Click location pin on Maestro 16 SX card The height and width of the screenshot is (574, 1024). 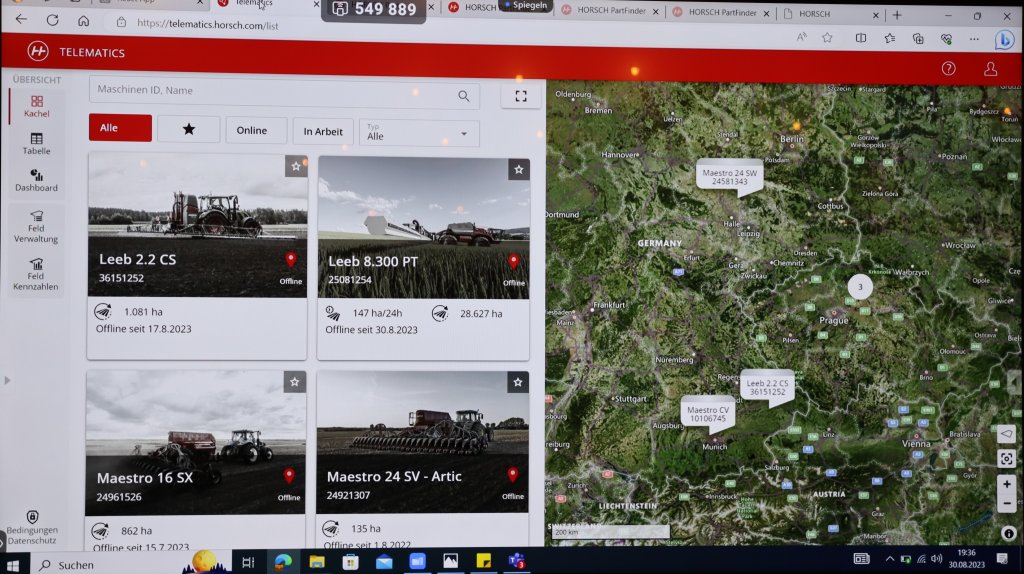(289, 475)
